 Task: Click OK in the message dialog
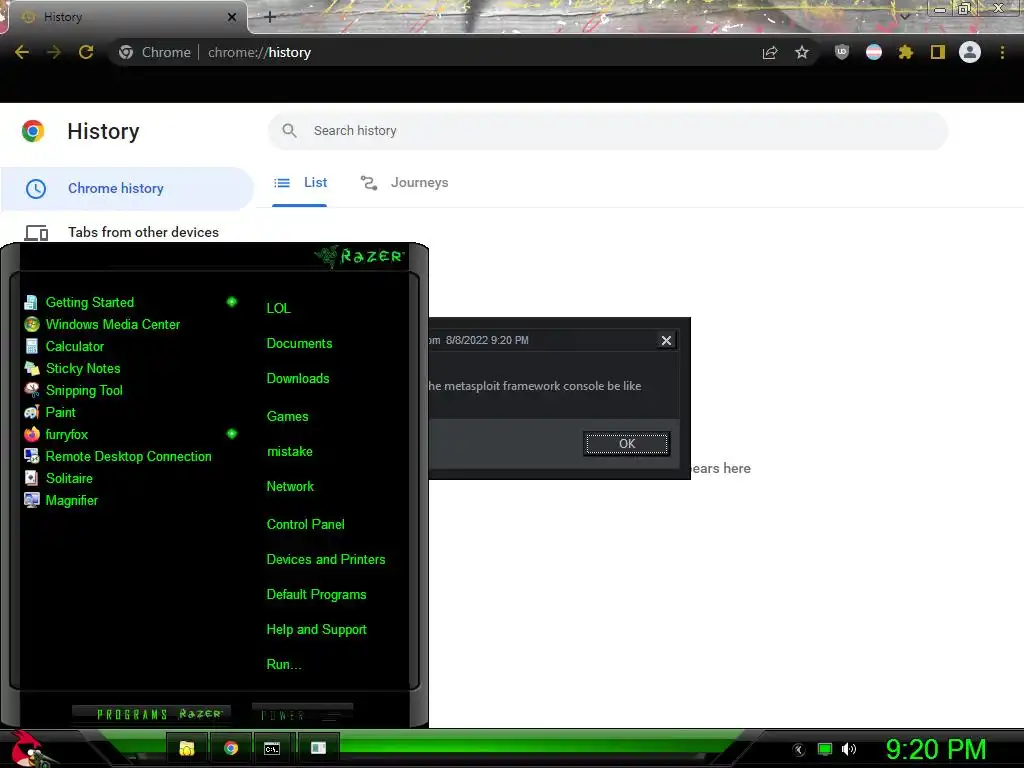(x=626, y=443)
